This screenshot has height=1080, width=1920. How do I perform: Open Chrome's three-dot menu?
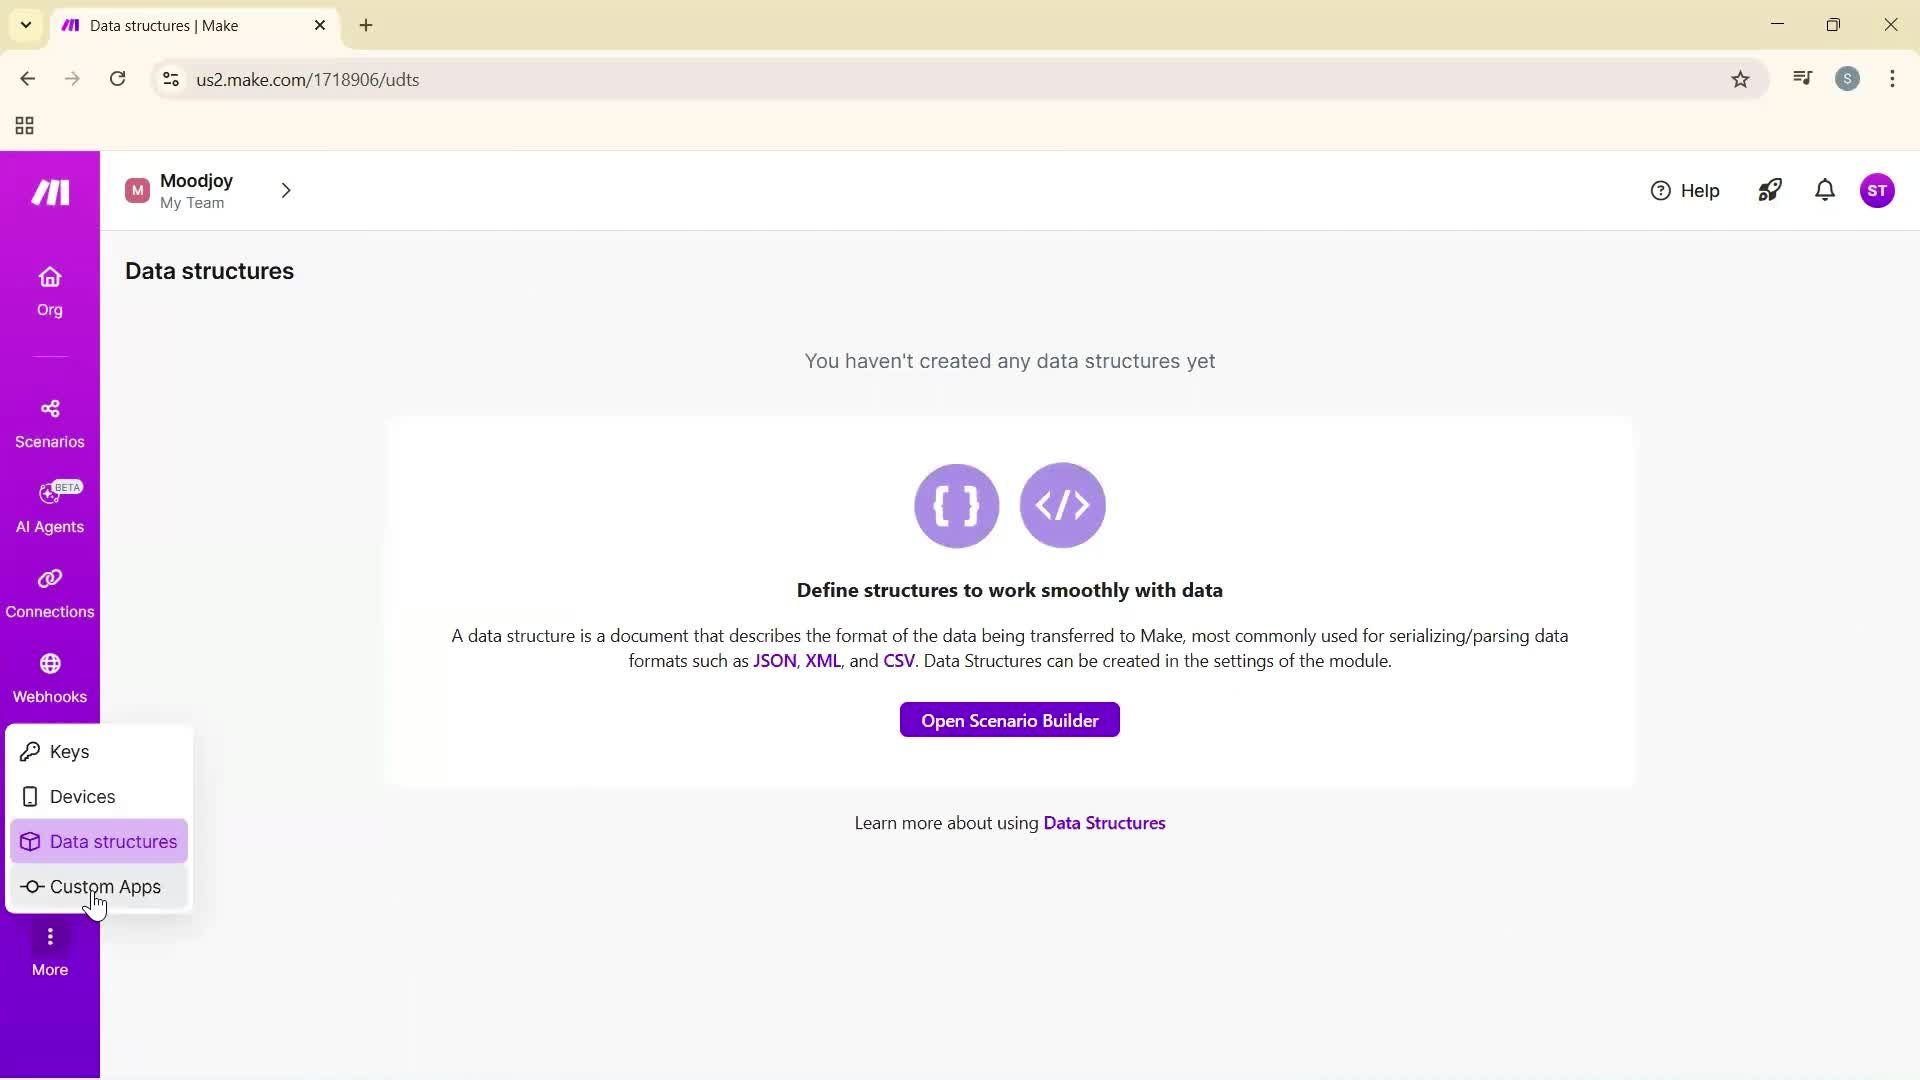pyautogui.click(x=1891, y=79)
